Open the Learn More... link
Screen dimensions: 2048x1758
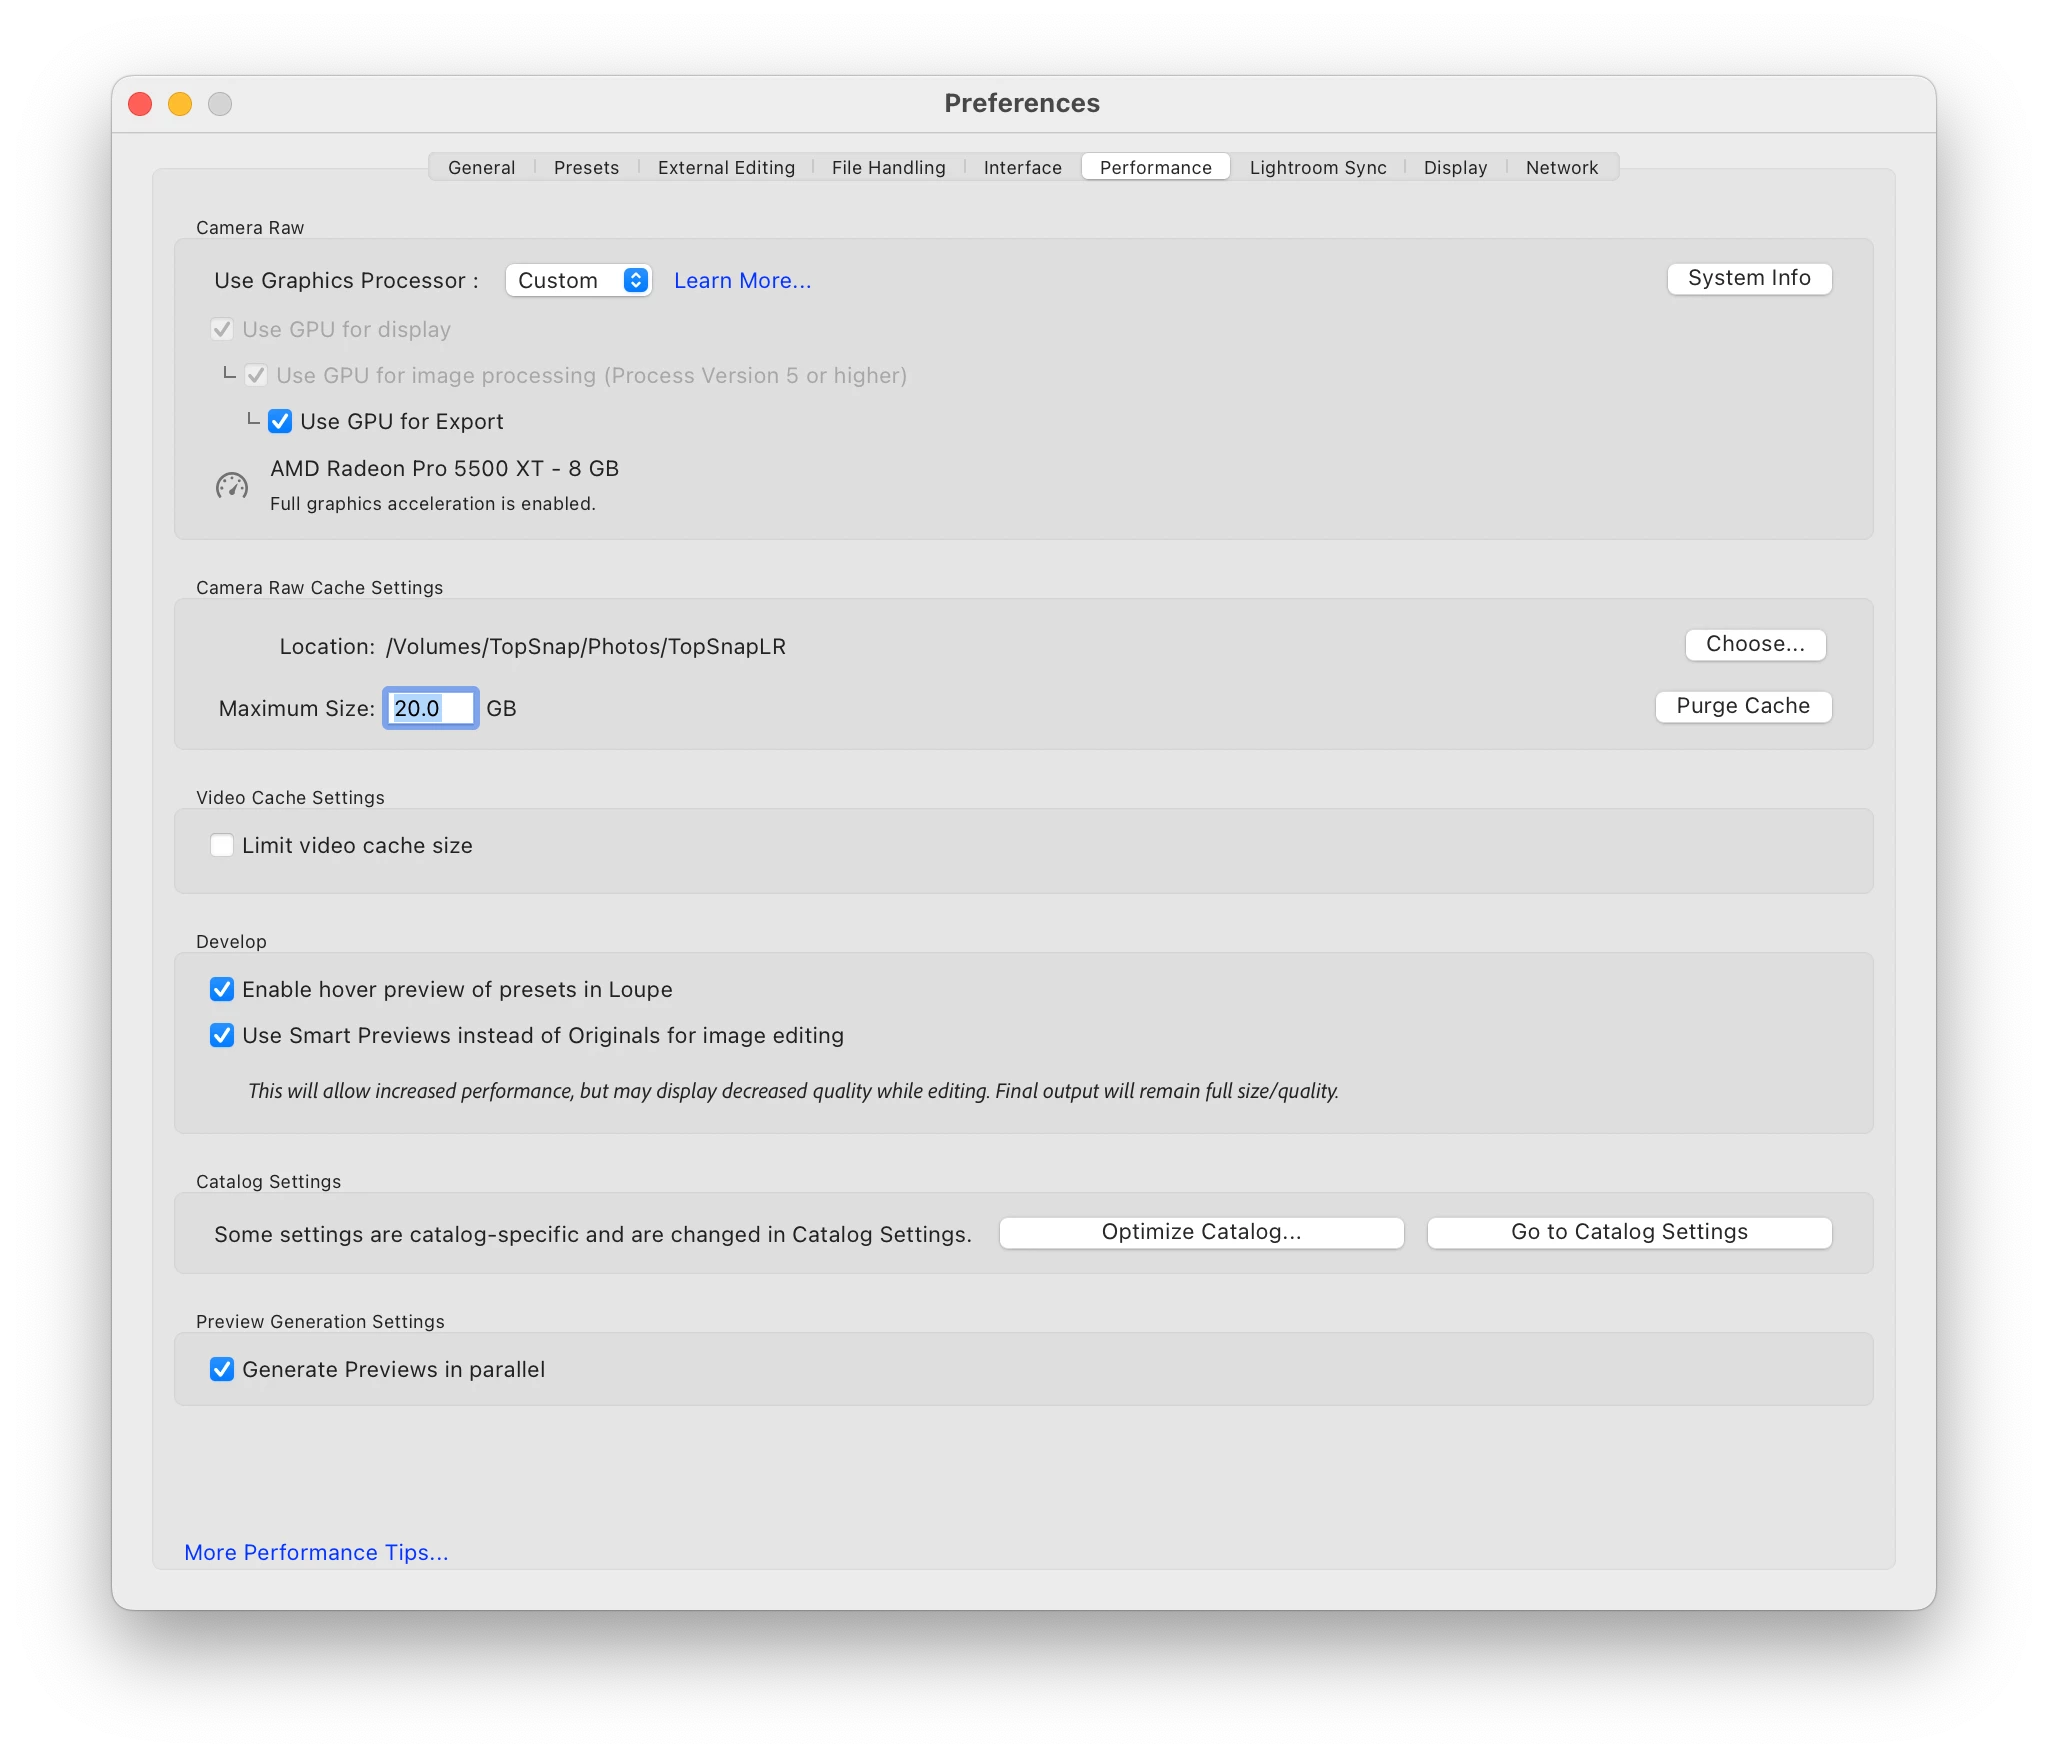click(742, 281)
